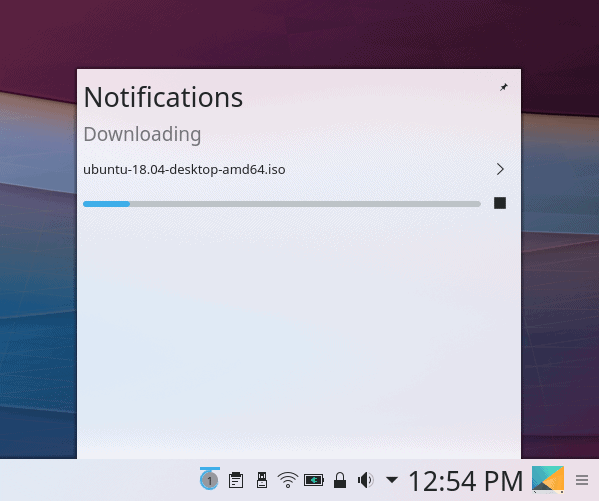This screenshot has height=501, width=599.
Task: Open battery status tray icon
Action: [314, 480]
